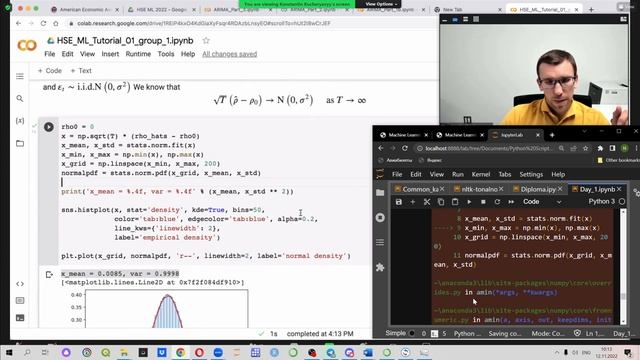Open Colab files folder sidebar icon
This screenshot has width=640, height=360.
click(20, 143)
